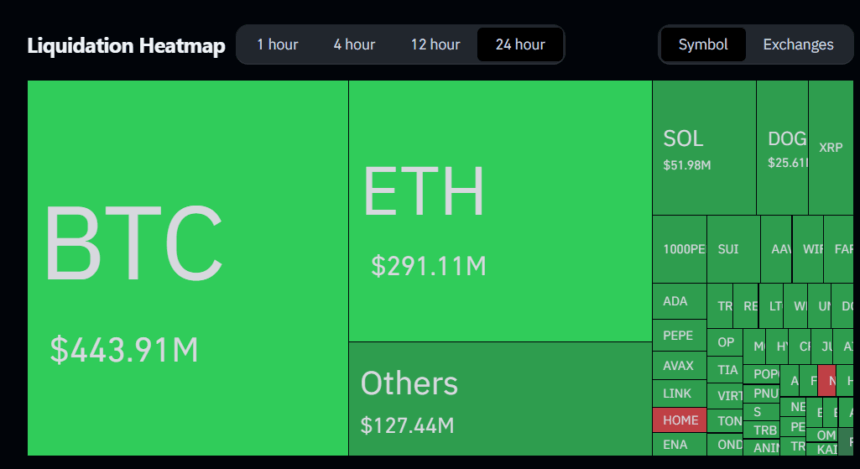Click the BTC $443.91M heatmap tile
Screen dimensions: 860x469
tap(188, 268)
